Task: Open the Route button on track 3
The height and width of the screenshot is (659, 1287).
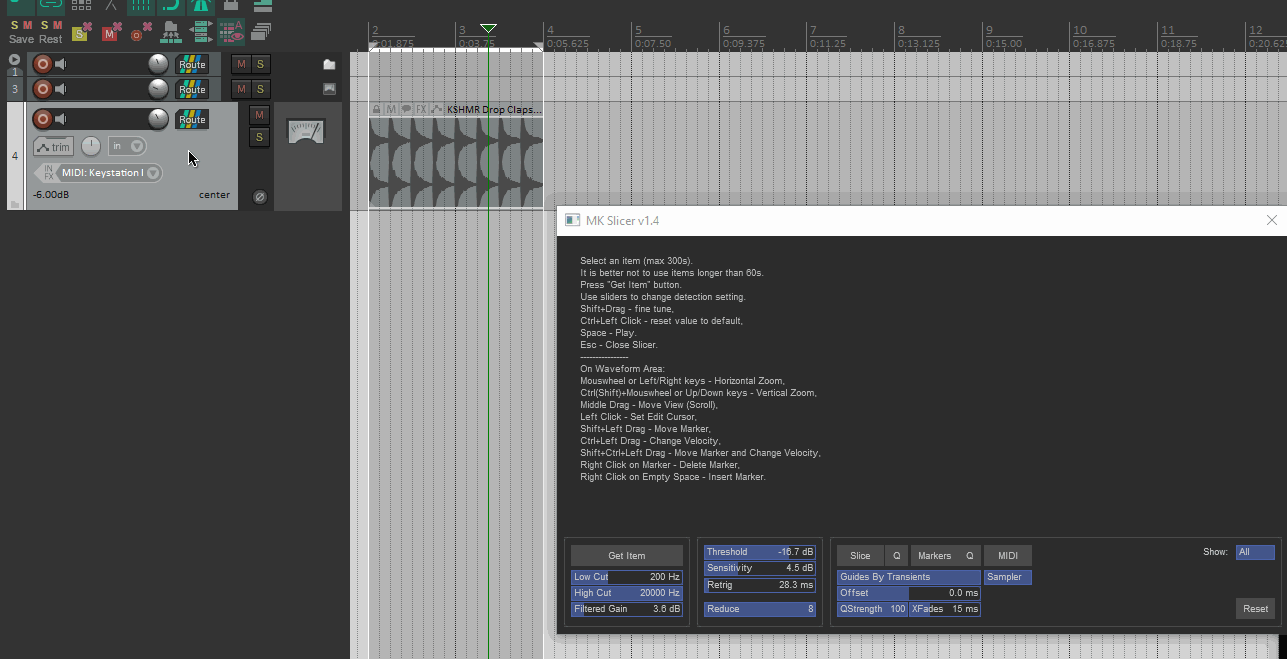Action: (x=192, y=90)
